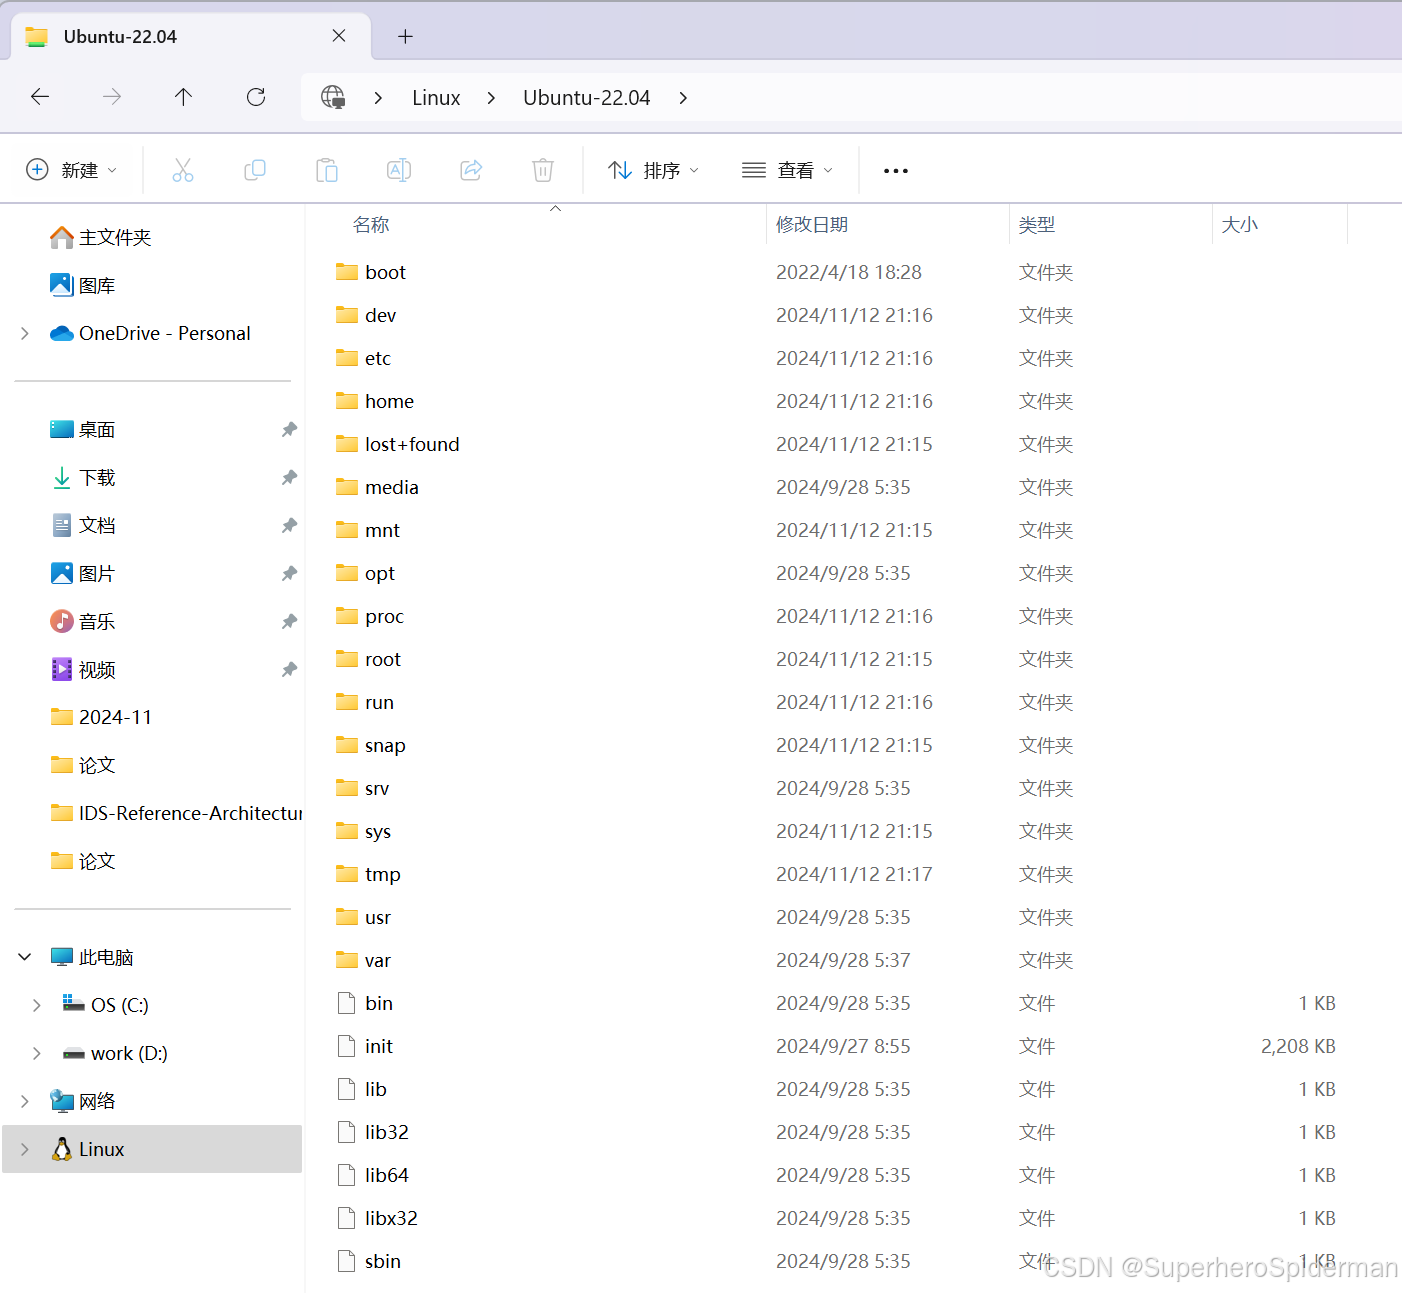Click the Share icon in toolbar
The image size is (1402, 1293).
click(471, 170)
